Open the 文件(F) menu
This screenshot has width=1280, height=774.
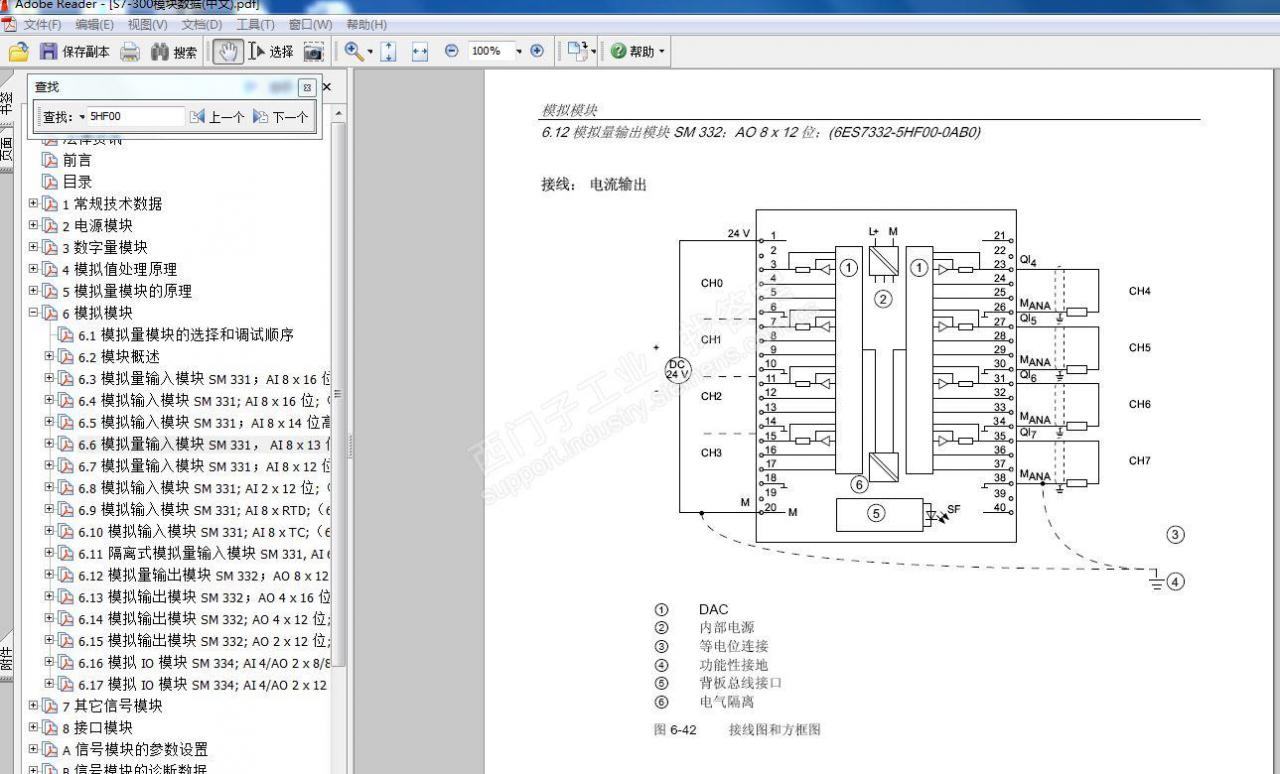pos(42,24)
